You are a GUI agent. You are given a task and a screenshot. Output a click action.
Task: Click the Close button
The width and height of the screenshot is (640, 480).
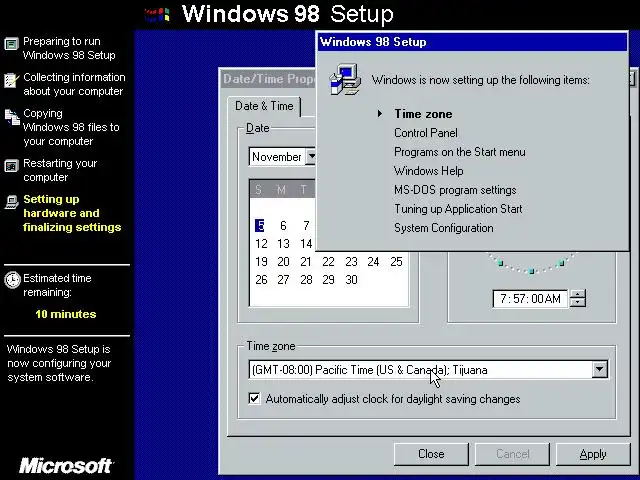tap(431, 454)
